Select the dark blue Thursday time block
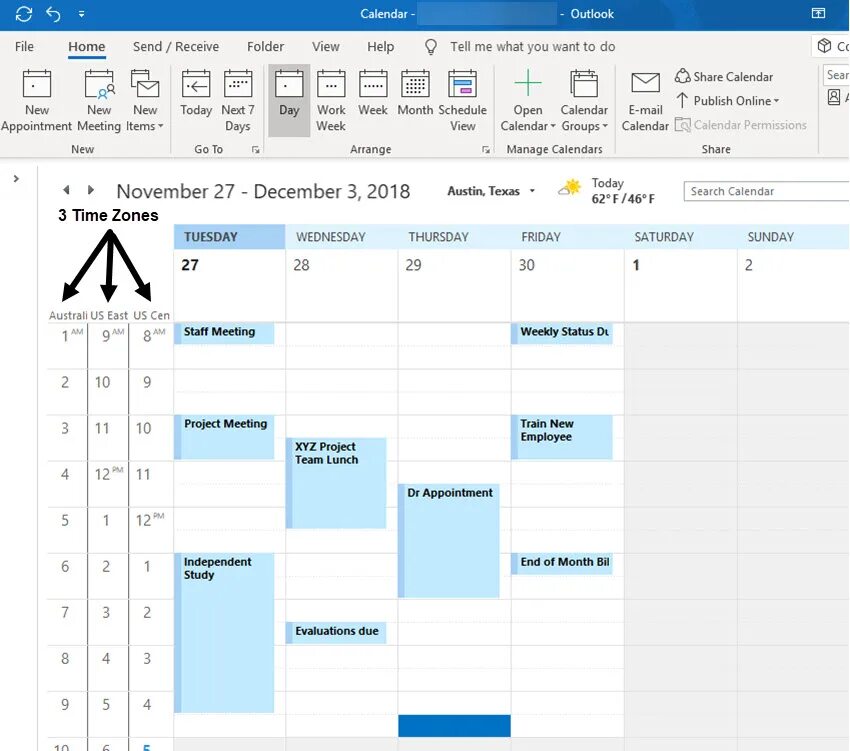The height and width of the screenshot is (751, 850). (x=454, y=726)
